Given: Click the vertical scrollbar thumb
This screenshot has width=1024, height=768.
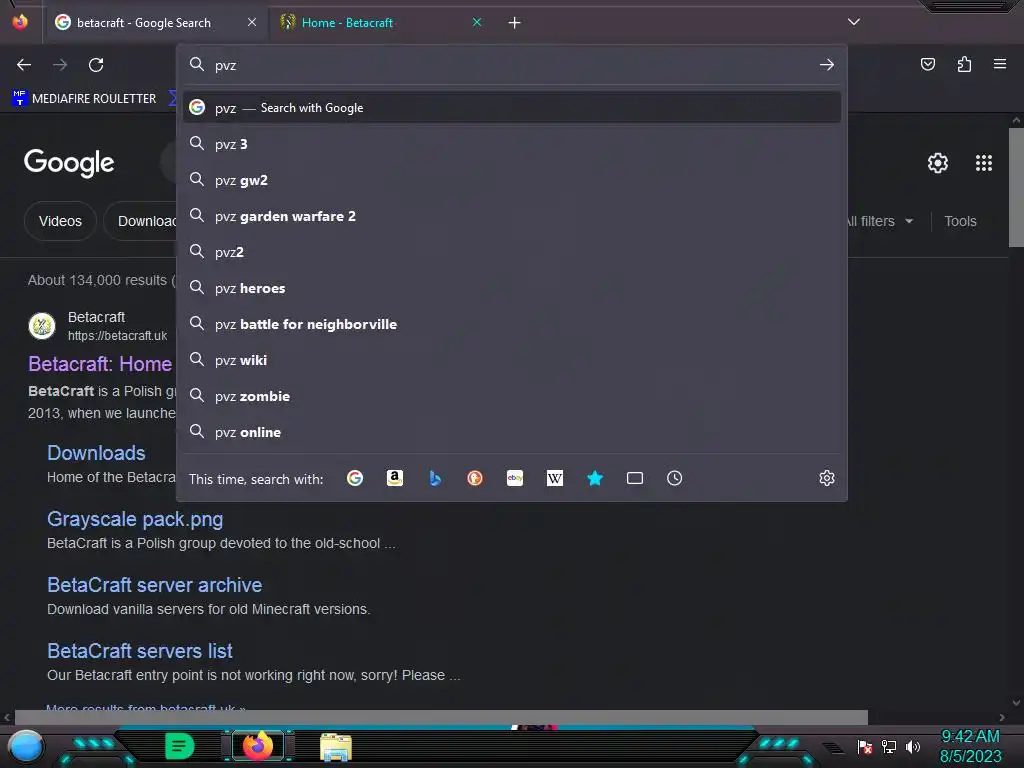Looking at the screenshot, I should (x=1016, y=187).
